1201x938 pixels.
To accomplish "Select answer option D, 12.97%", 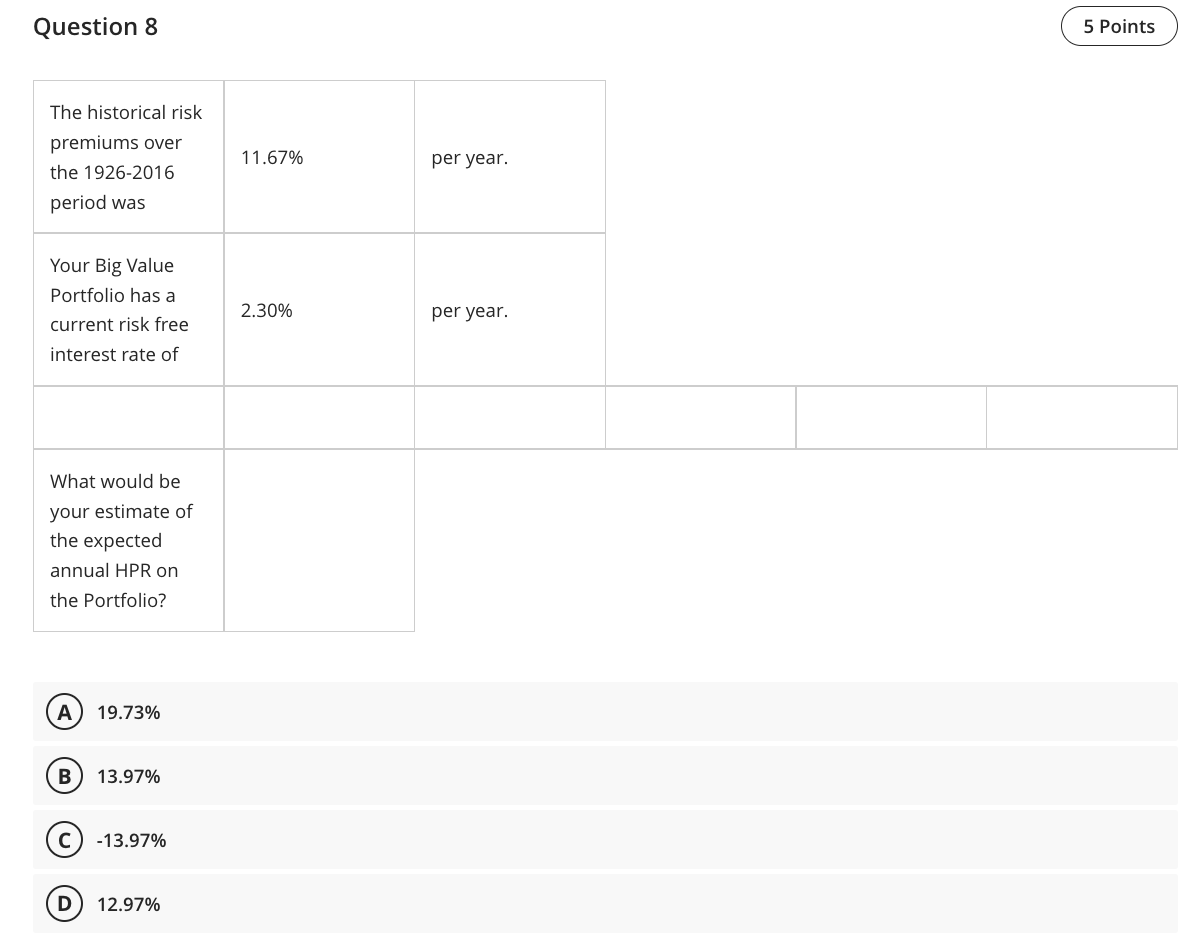I will click(128, 904).
